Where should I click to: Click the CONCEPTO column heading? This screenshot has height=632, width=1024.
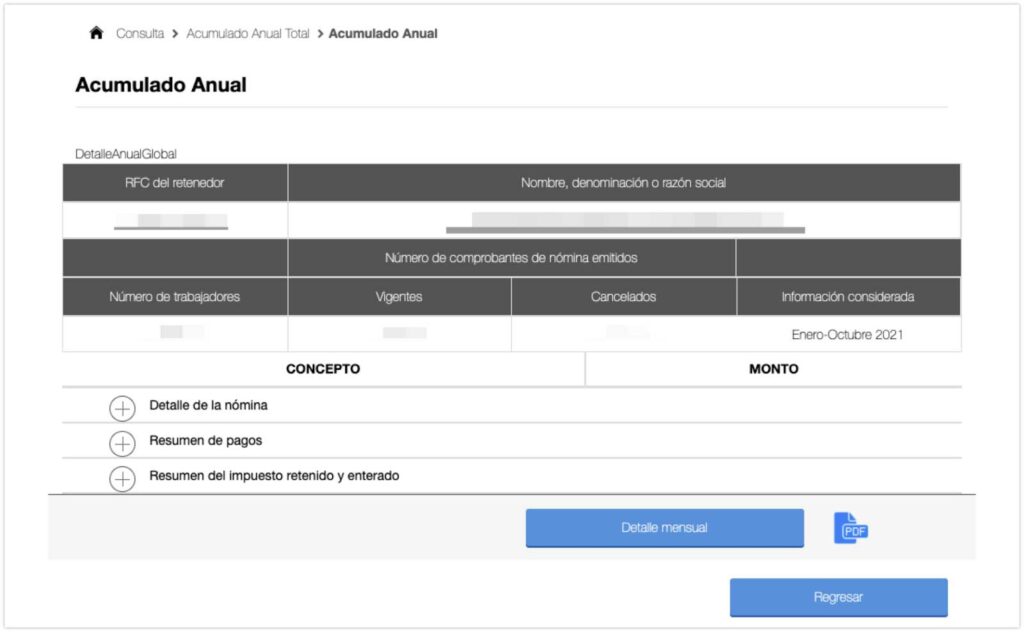tap(323, 369)
